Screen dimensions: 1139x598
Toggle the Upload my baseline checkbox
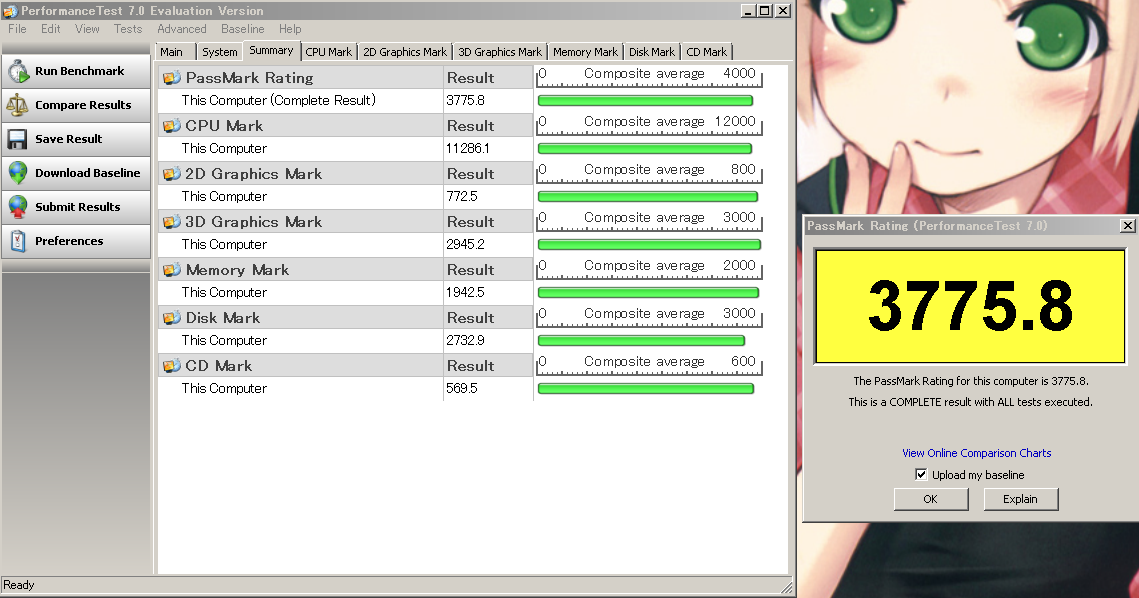click(921, 474)
